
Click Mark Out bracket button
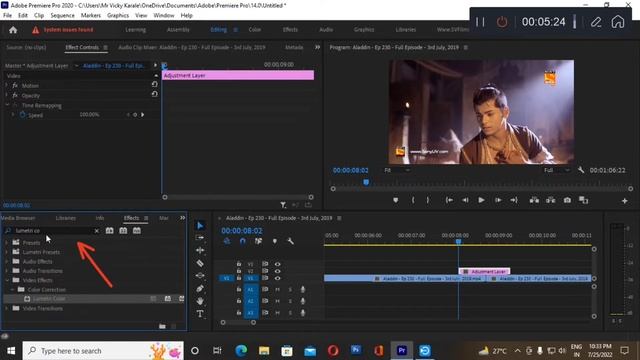click(x=428, y=200)
